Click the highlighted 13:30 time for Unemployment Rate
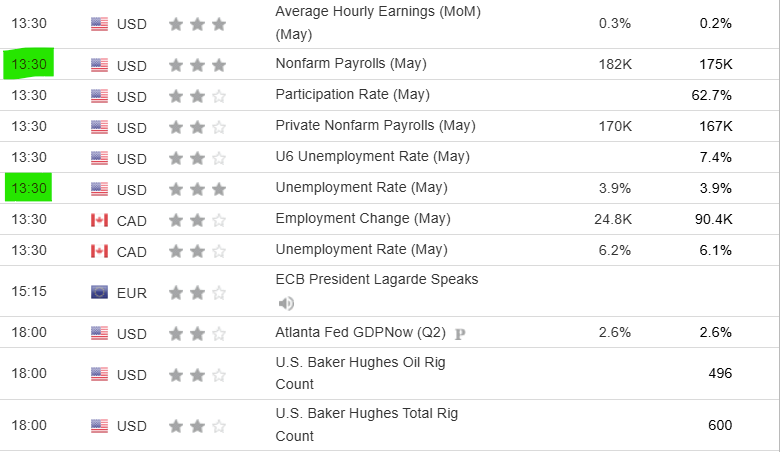Screen dimensions: 783x452 (x=28, y=188)
